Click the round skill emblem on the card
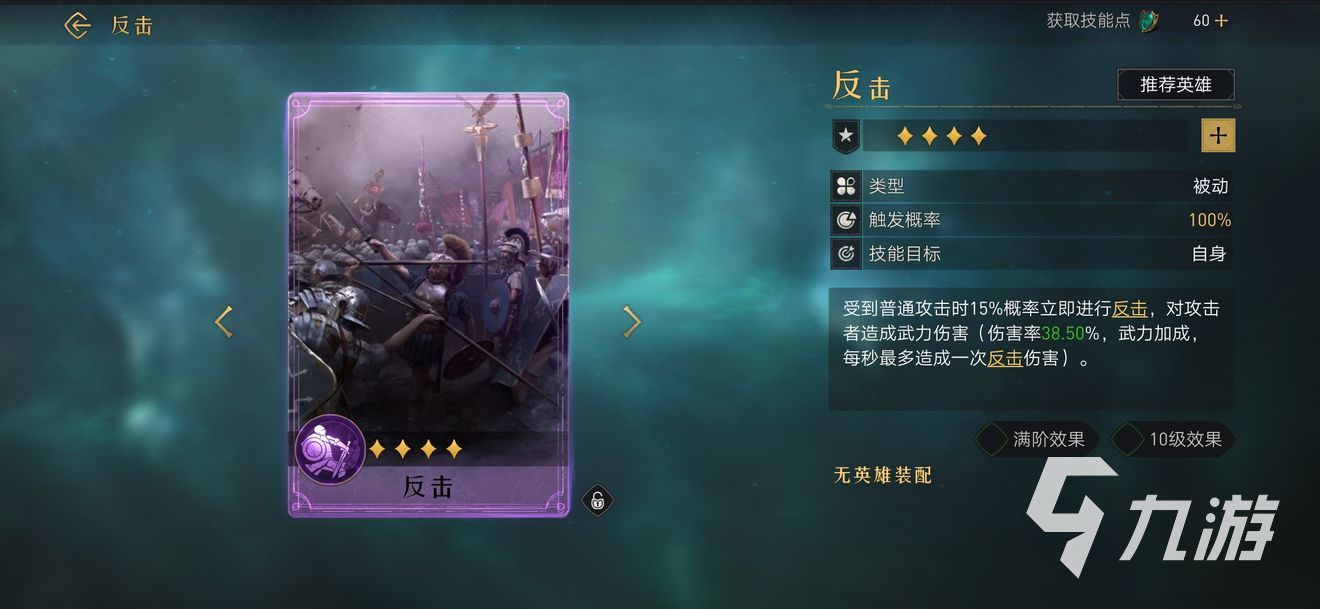 click(330, 449)
